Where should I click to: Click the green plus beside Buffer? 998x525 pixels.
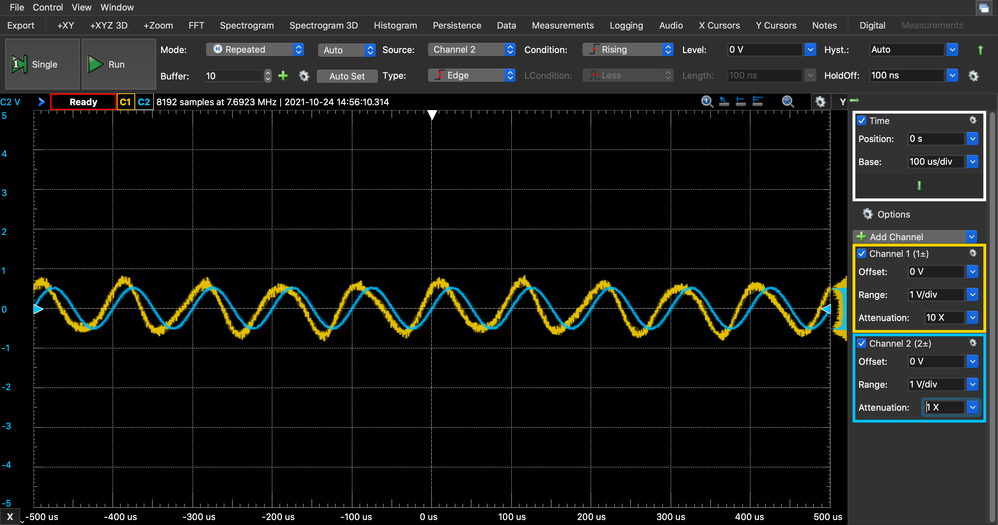[283, 76]
